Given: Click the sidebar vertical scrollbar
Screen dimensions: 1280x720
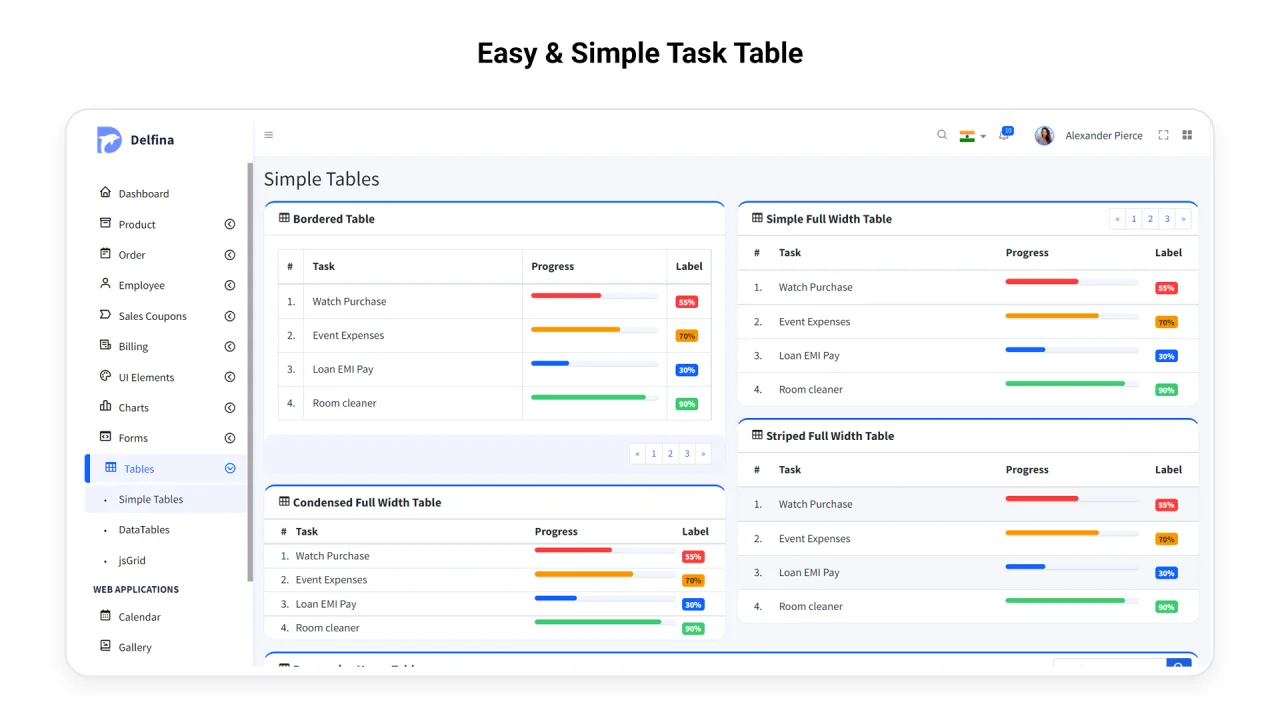Looking at the screenshot, I should pyautogui.click(x=250, y=372).
